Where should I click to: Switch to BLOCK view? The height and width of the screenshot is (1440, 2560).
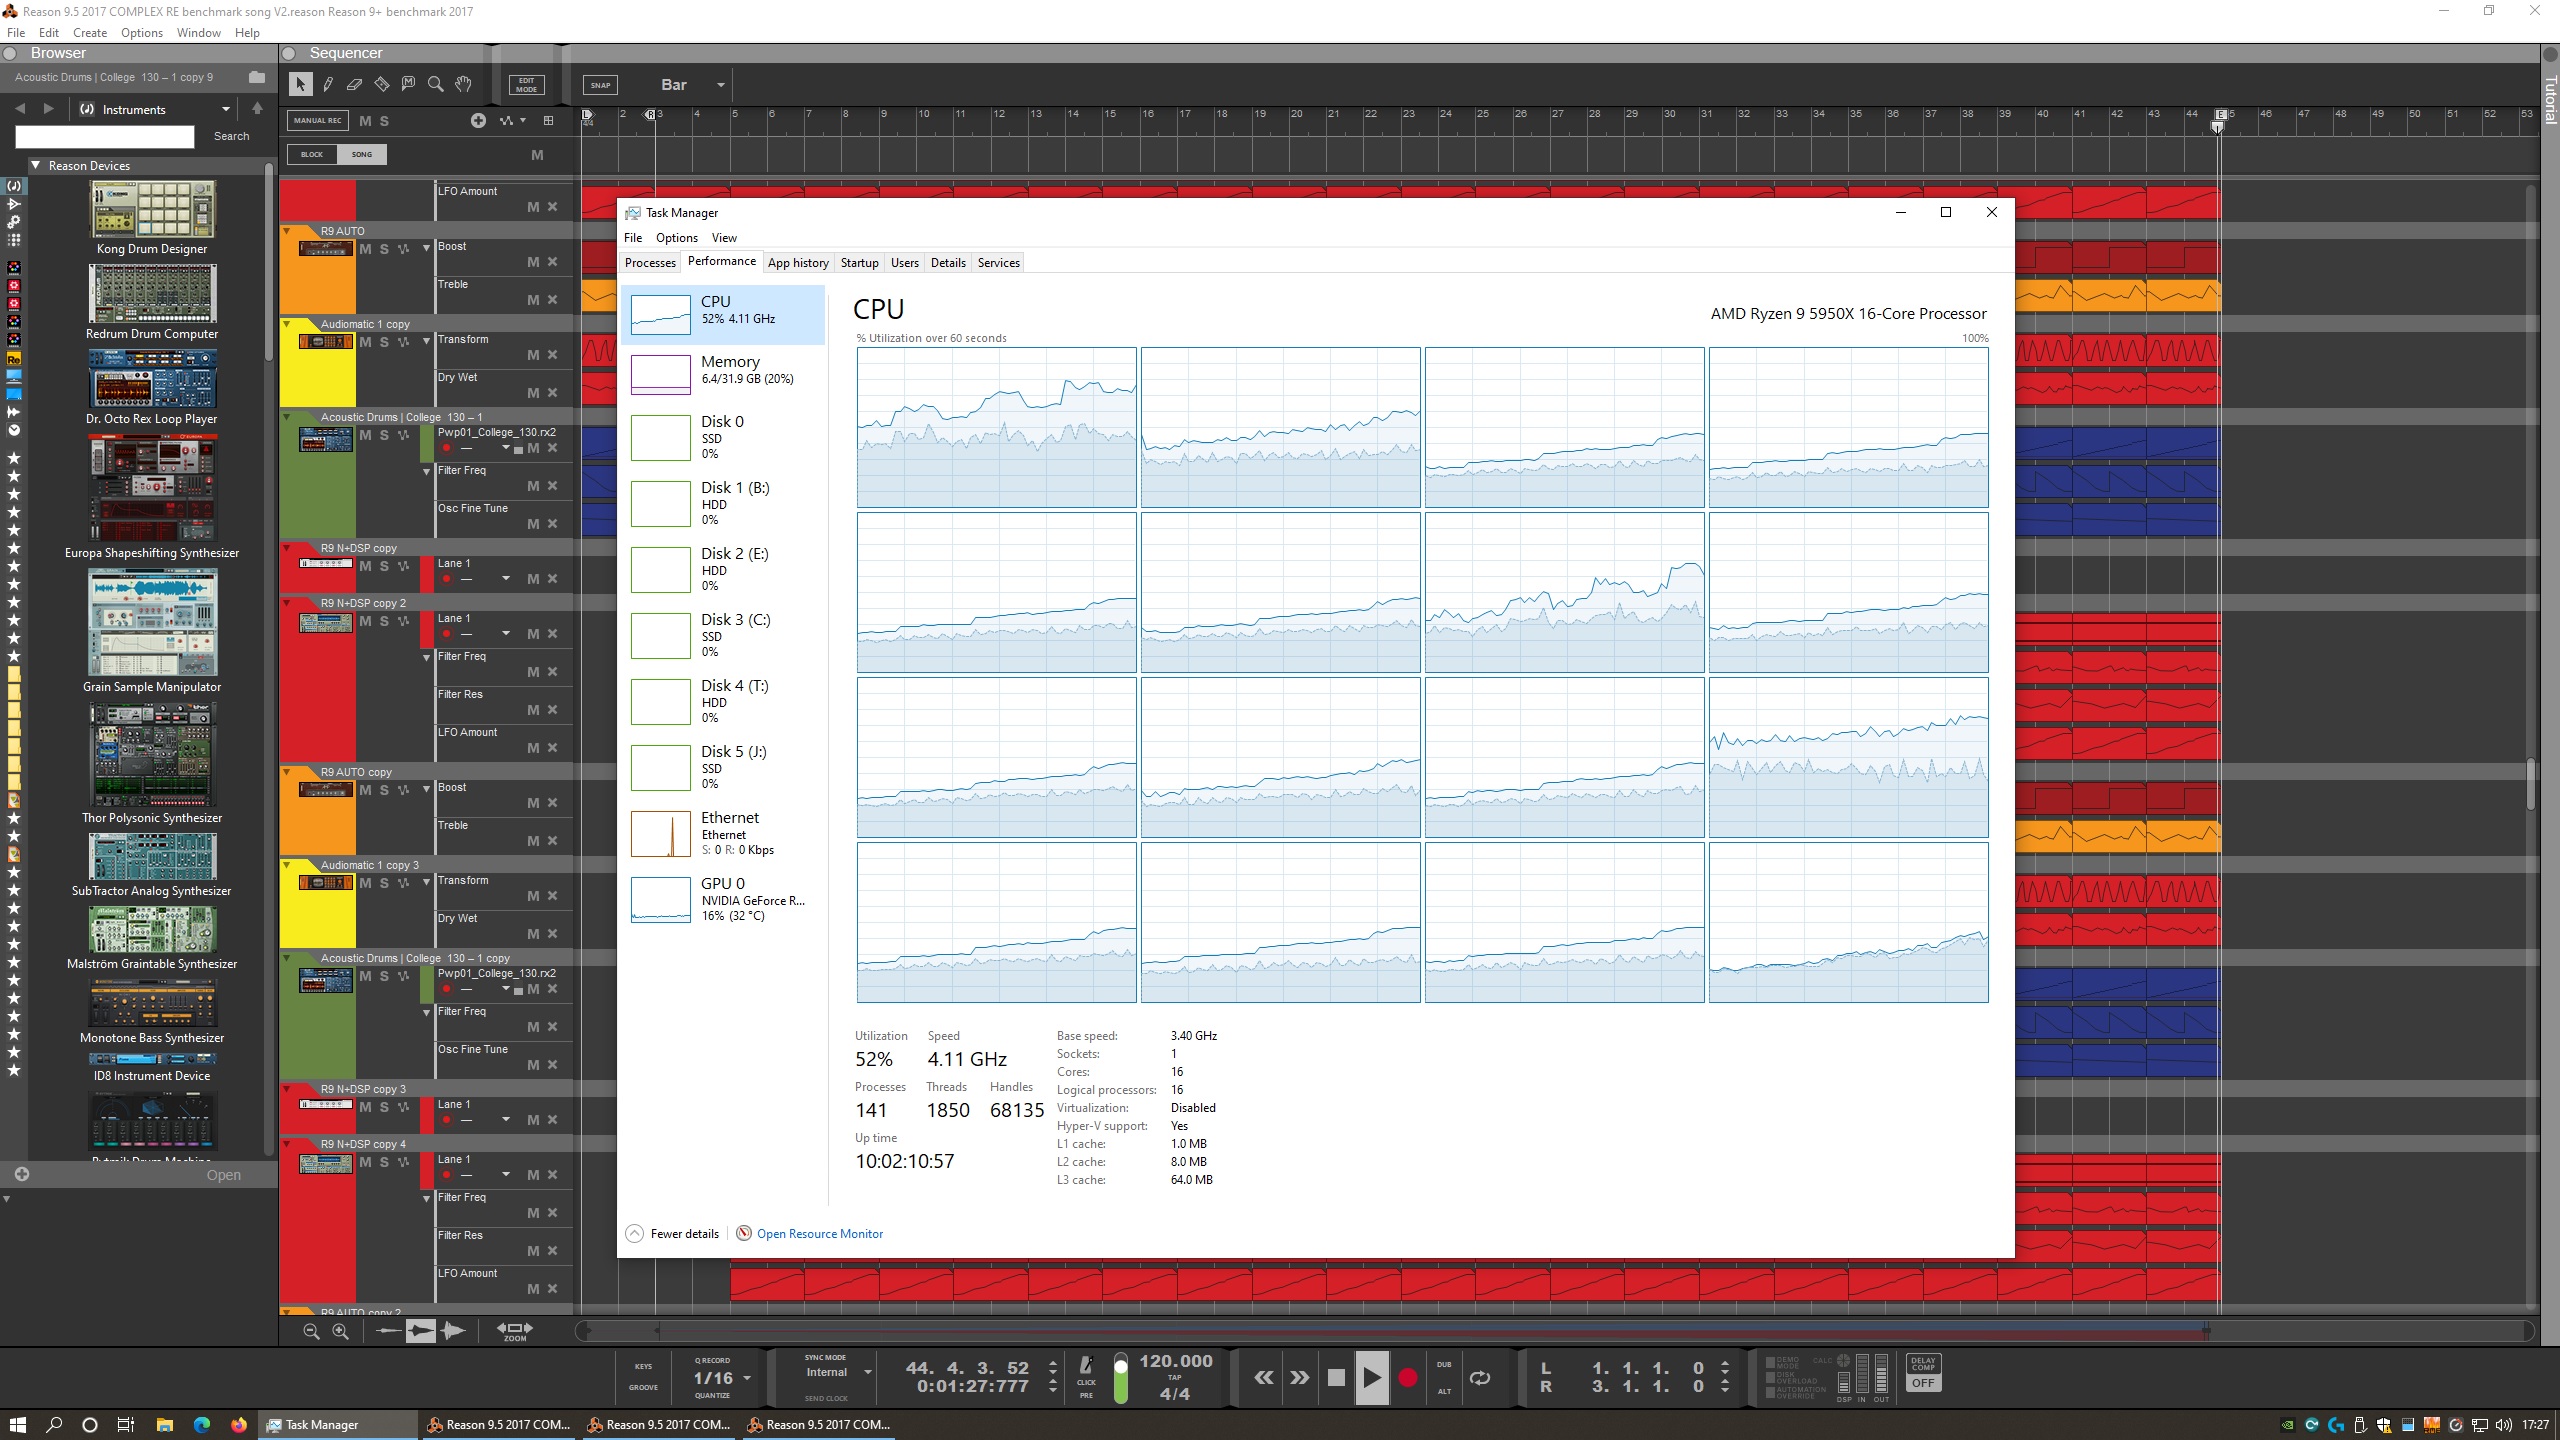point(312,154)
